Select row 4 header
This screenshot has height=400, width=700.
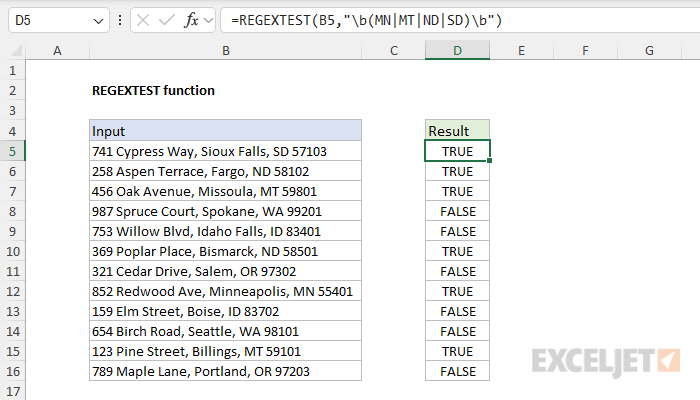[12, 131]
